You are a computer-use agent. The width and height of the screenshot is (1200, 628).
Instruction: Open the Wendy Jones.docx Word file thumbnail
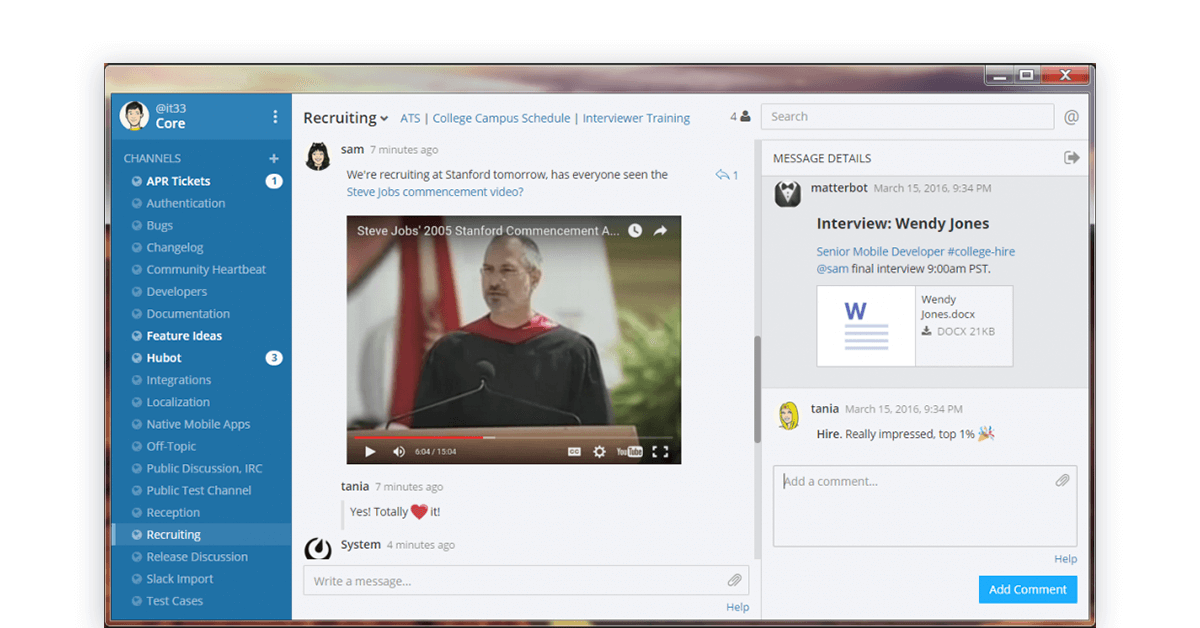tap(867, 326)
